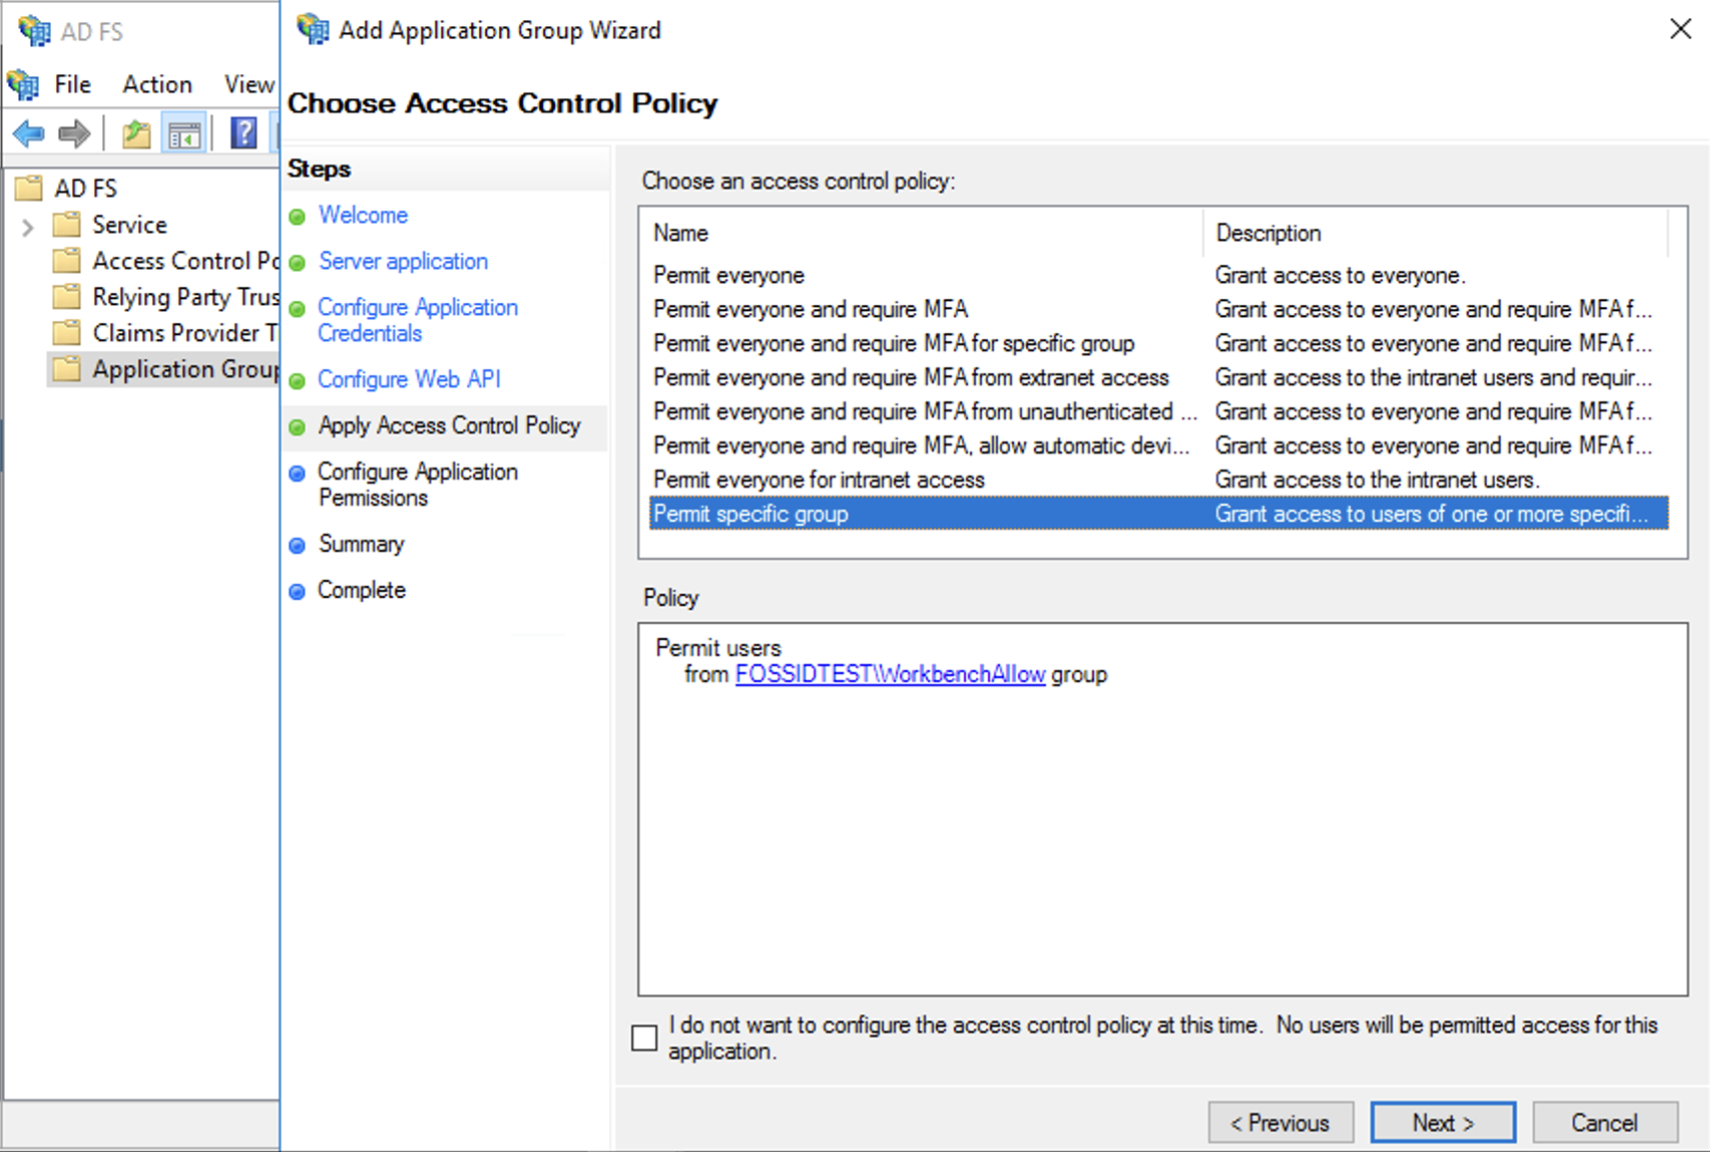Click the Relying Party Trusts folder icon
Image resolution: width=1710 pixels, height=1152 pixels.
coord(67,296)
